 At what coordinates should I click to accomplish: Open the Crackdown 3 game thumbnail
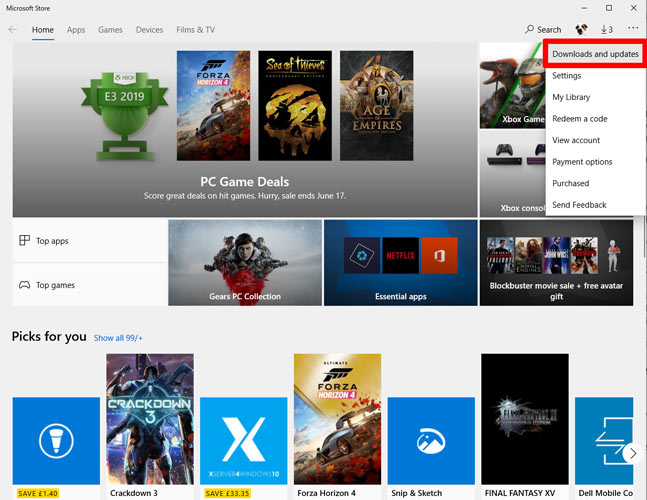[x=150, y=419]
